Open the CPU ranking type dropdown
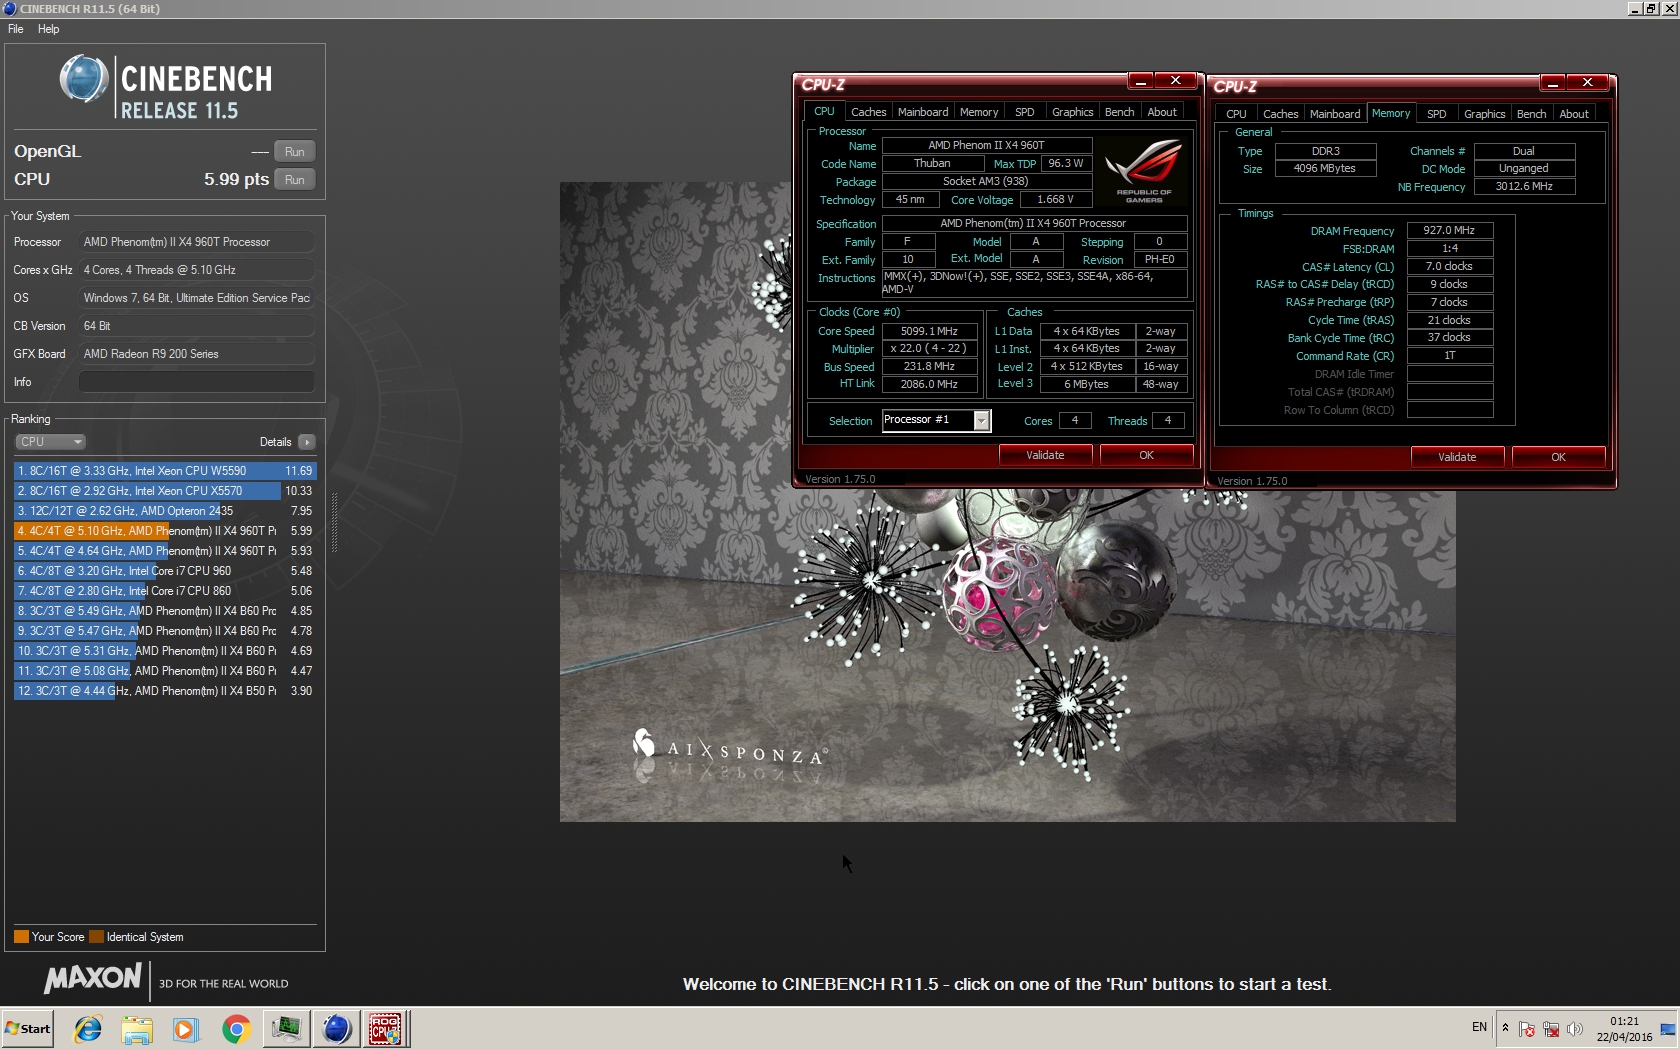1680x1050 pixels. (x=50, y=442)
